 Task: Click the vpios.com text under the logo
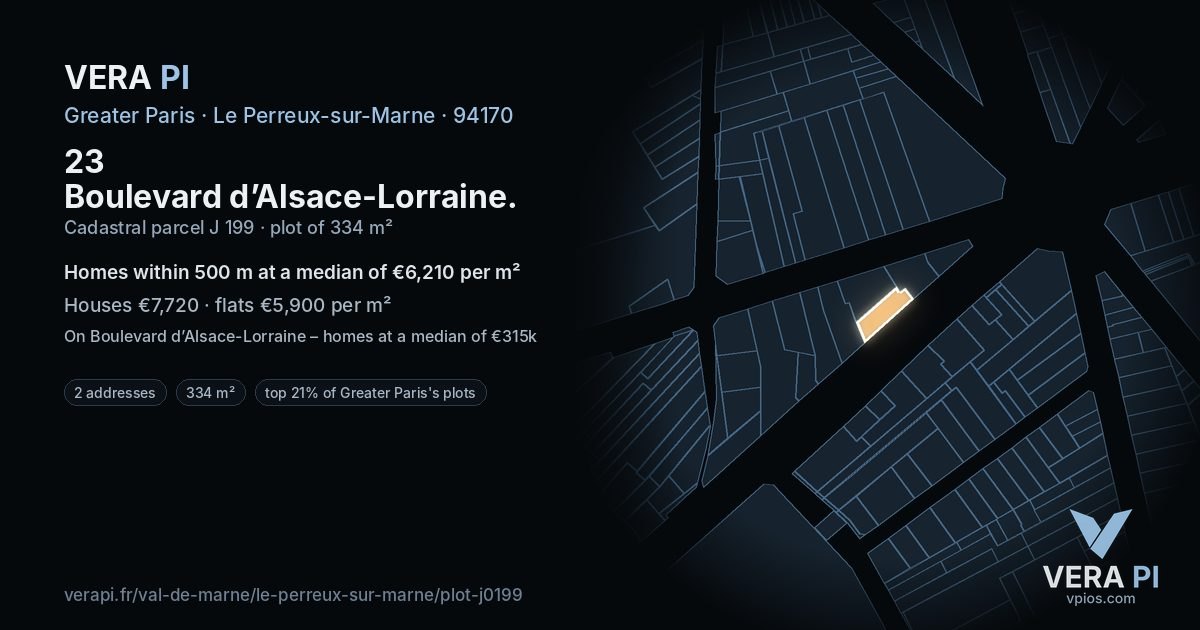coord(1101,598)
